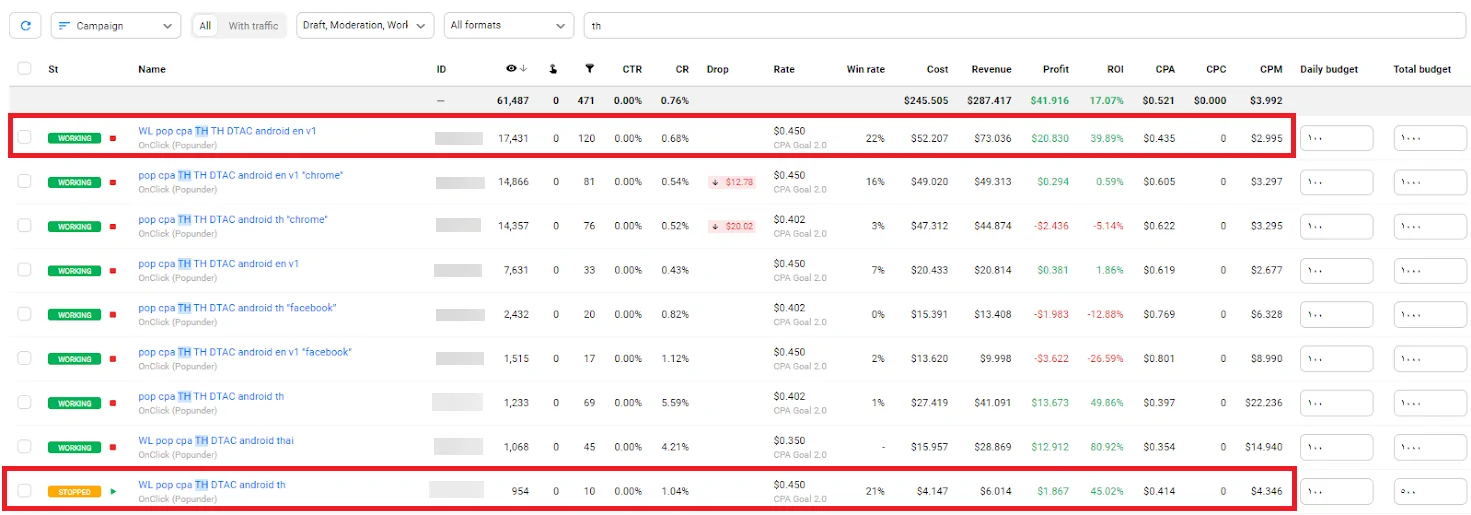Edit total budget for the STOPPED campaign
Screen dimensions: 1471x515
(x=1430, y=491)
